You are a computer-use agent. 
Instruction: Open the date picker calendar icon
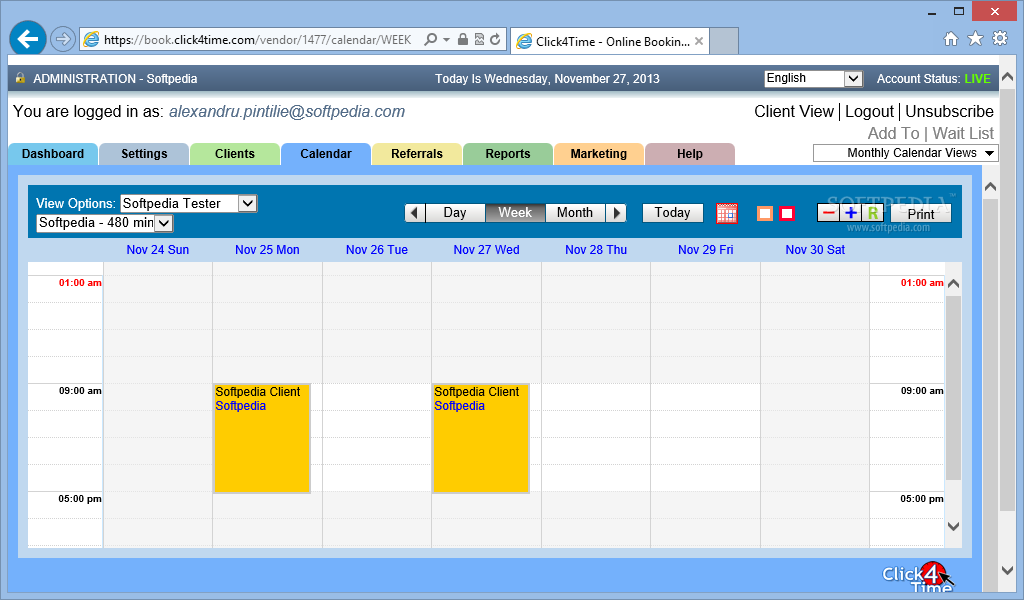coord(727,213)
